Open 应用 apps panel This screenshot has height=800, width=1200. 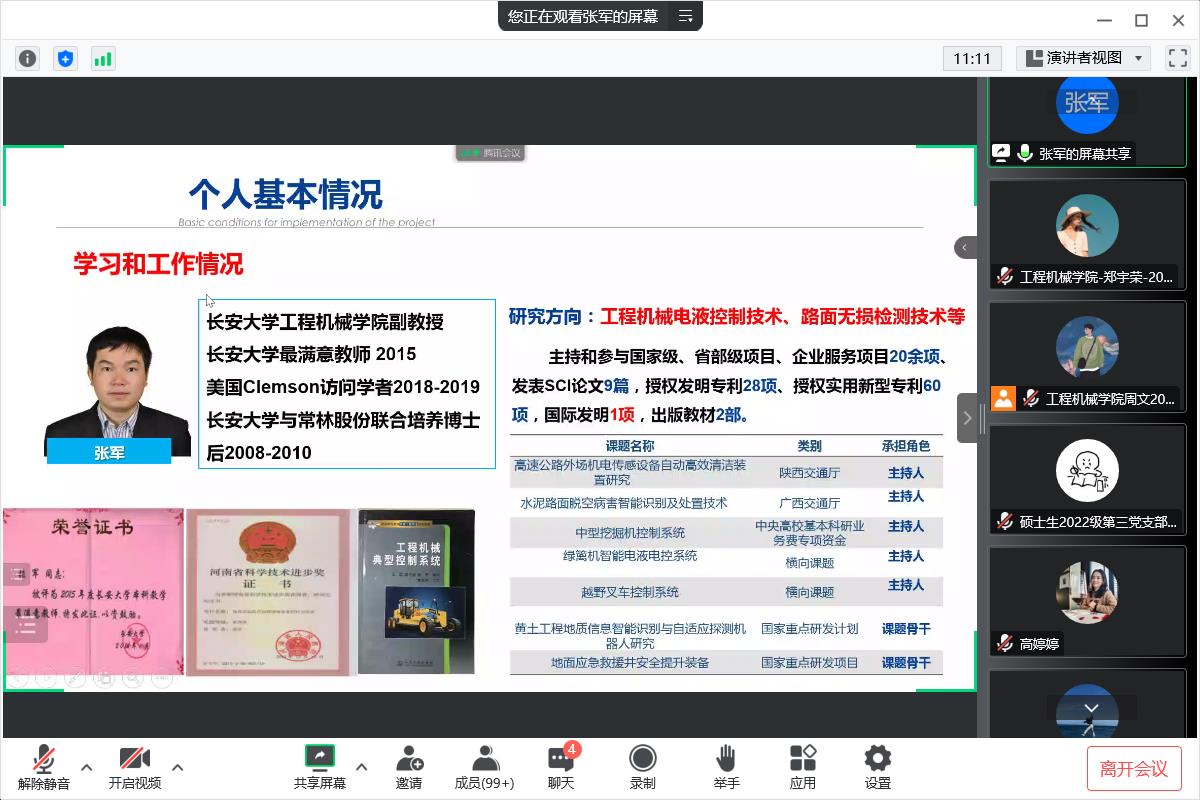click(x=802, y=766)
